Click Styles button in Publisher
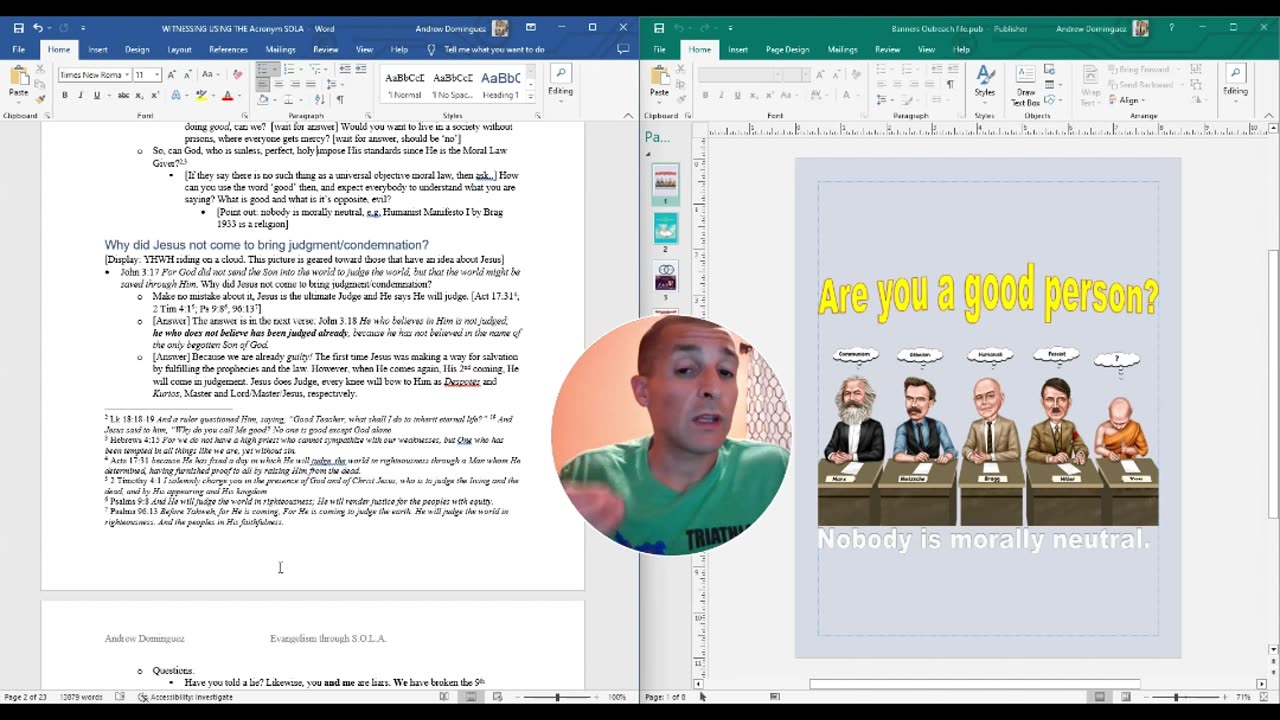Image resolution: width=1280 pixels, height=720 pixels. coord(984,82)
